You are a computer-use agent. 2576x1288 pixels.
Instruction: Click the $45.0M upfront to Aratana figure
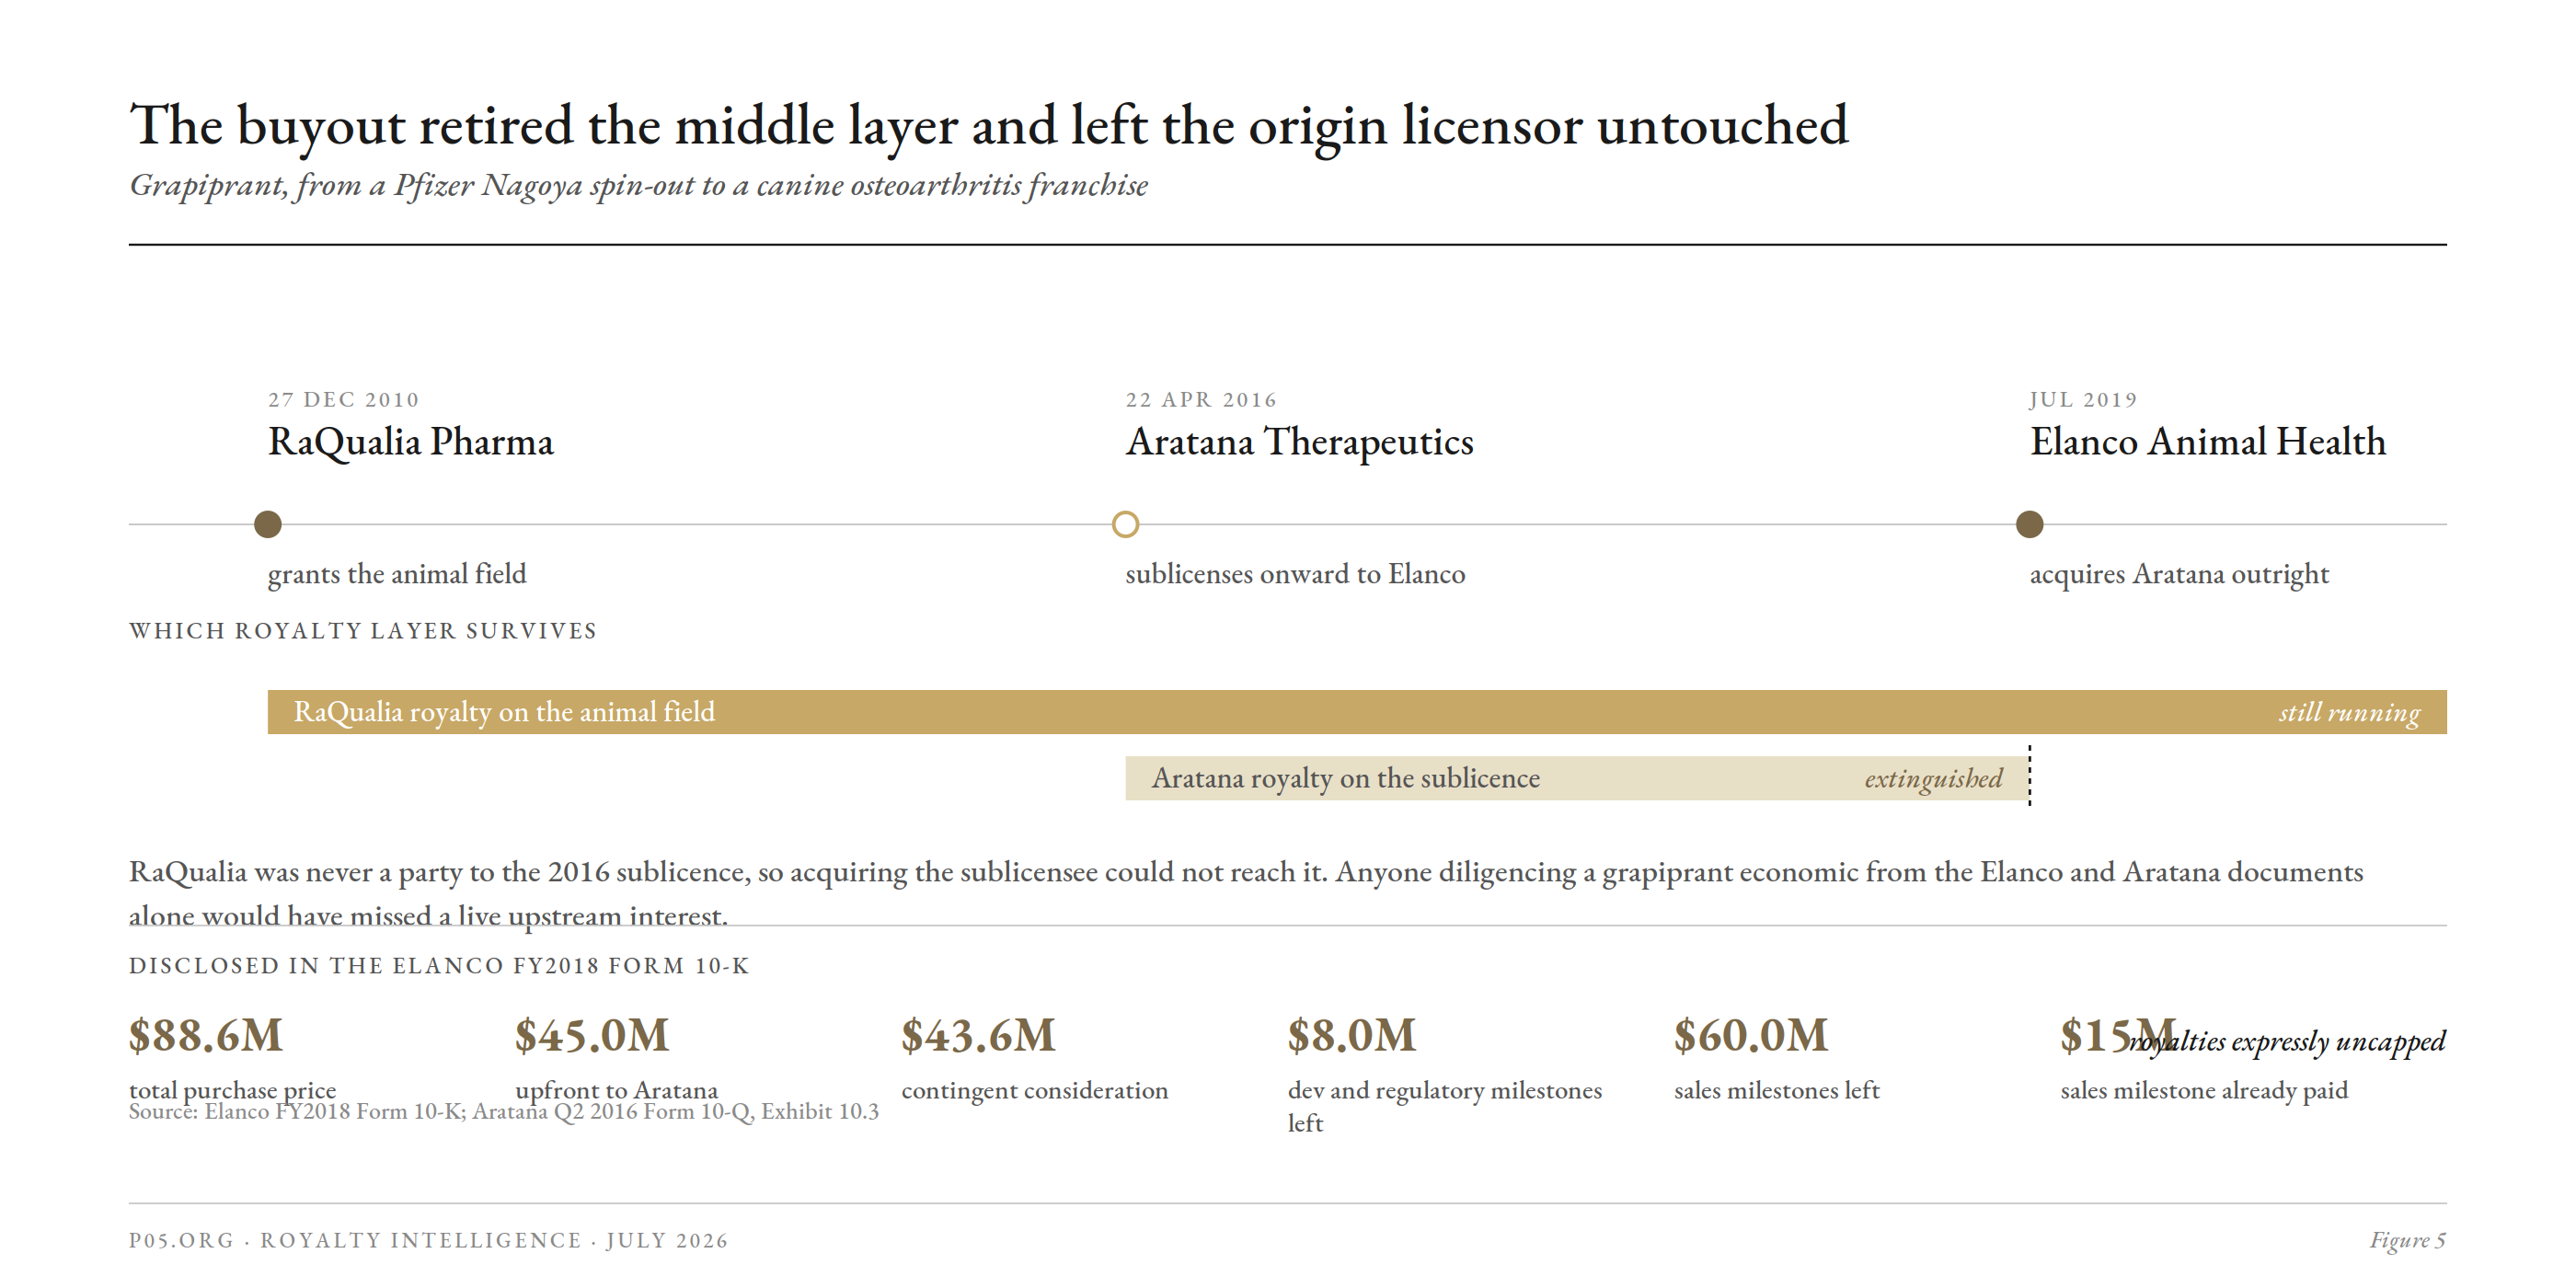(x=592, y=1035)
